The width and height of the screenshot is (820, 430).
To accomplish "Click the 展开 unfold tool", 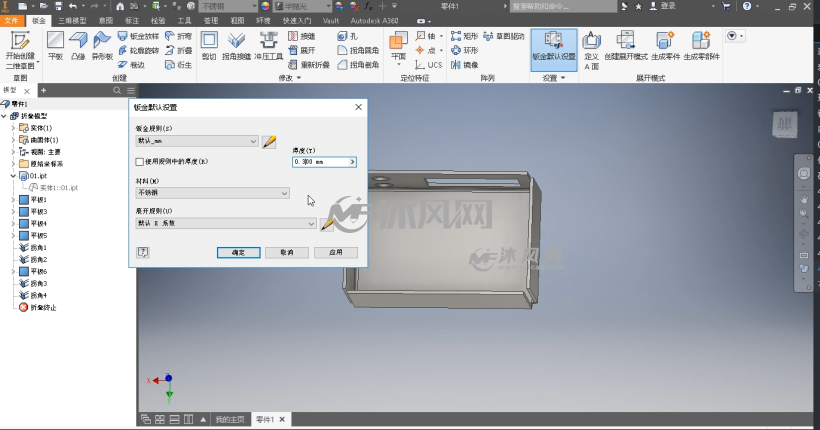I will coord(302,50).
